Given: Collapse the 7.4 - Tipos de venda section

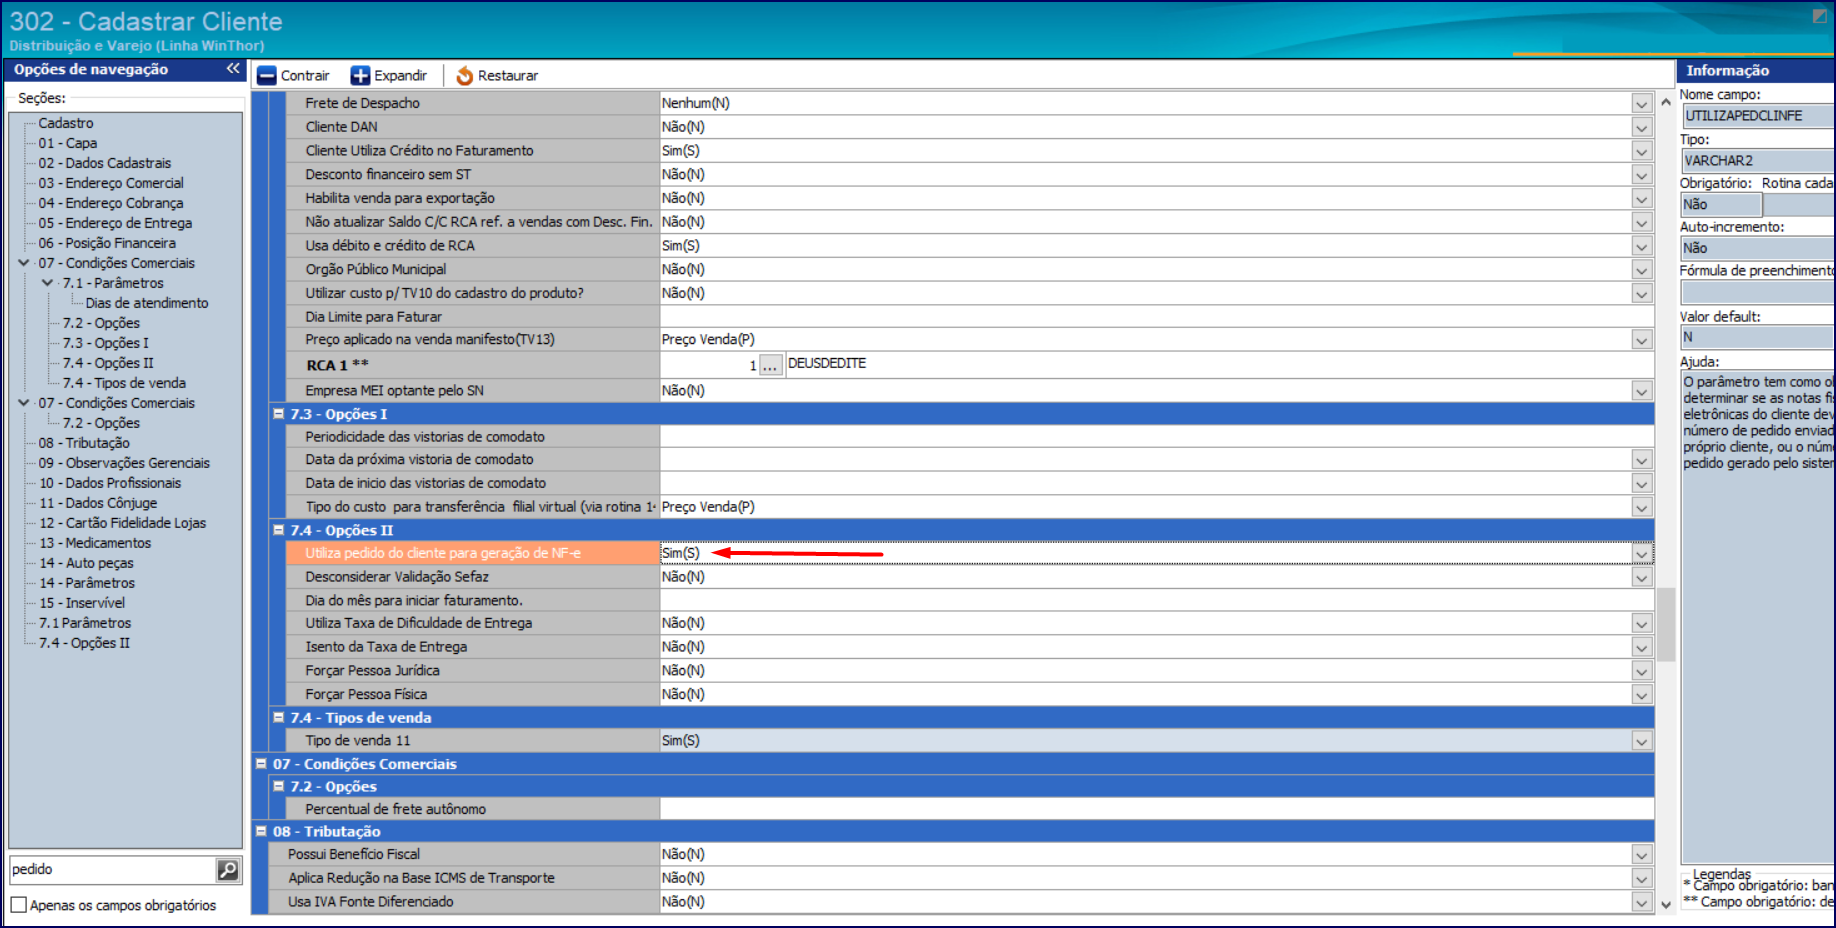Looking at the screenshot, I should point(279,717).
